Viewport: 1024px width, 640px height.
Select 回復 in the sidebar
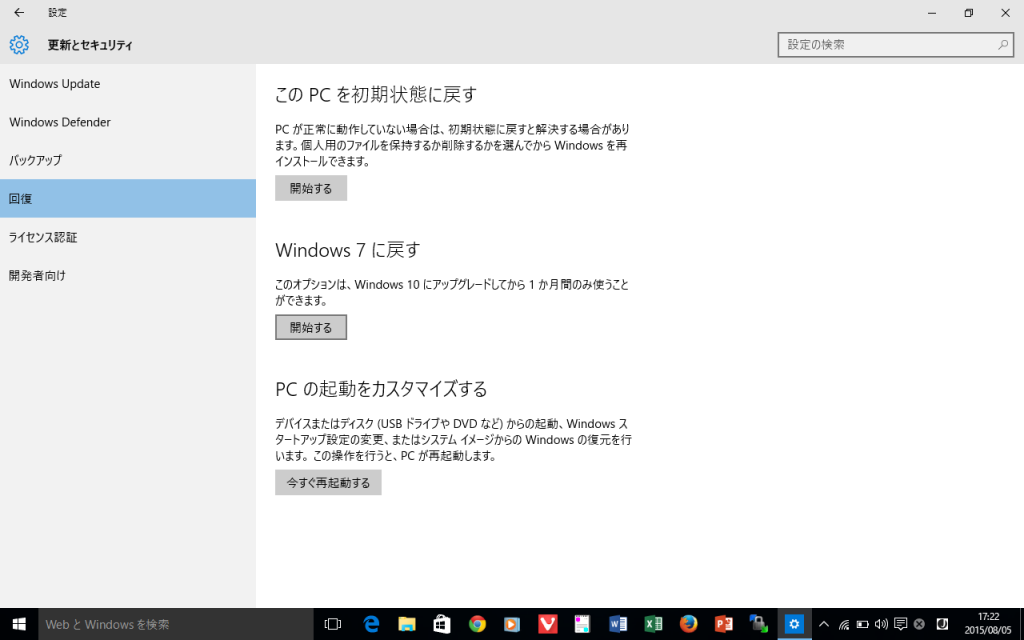tap(127, 199)
